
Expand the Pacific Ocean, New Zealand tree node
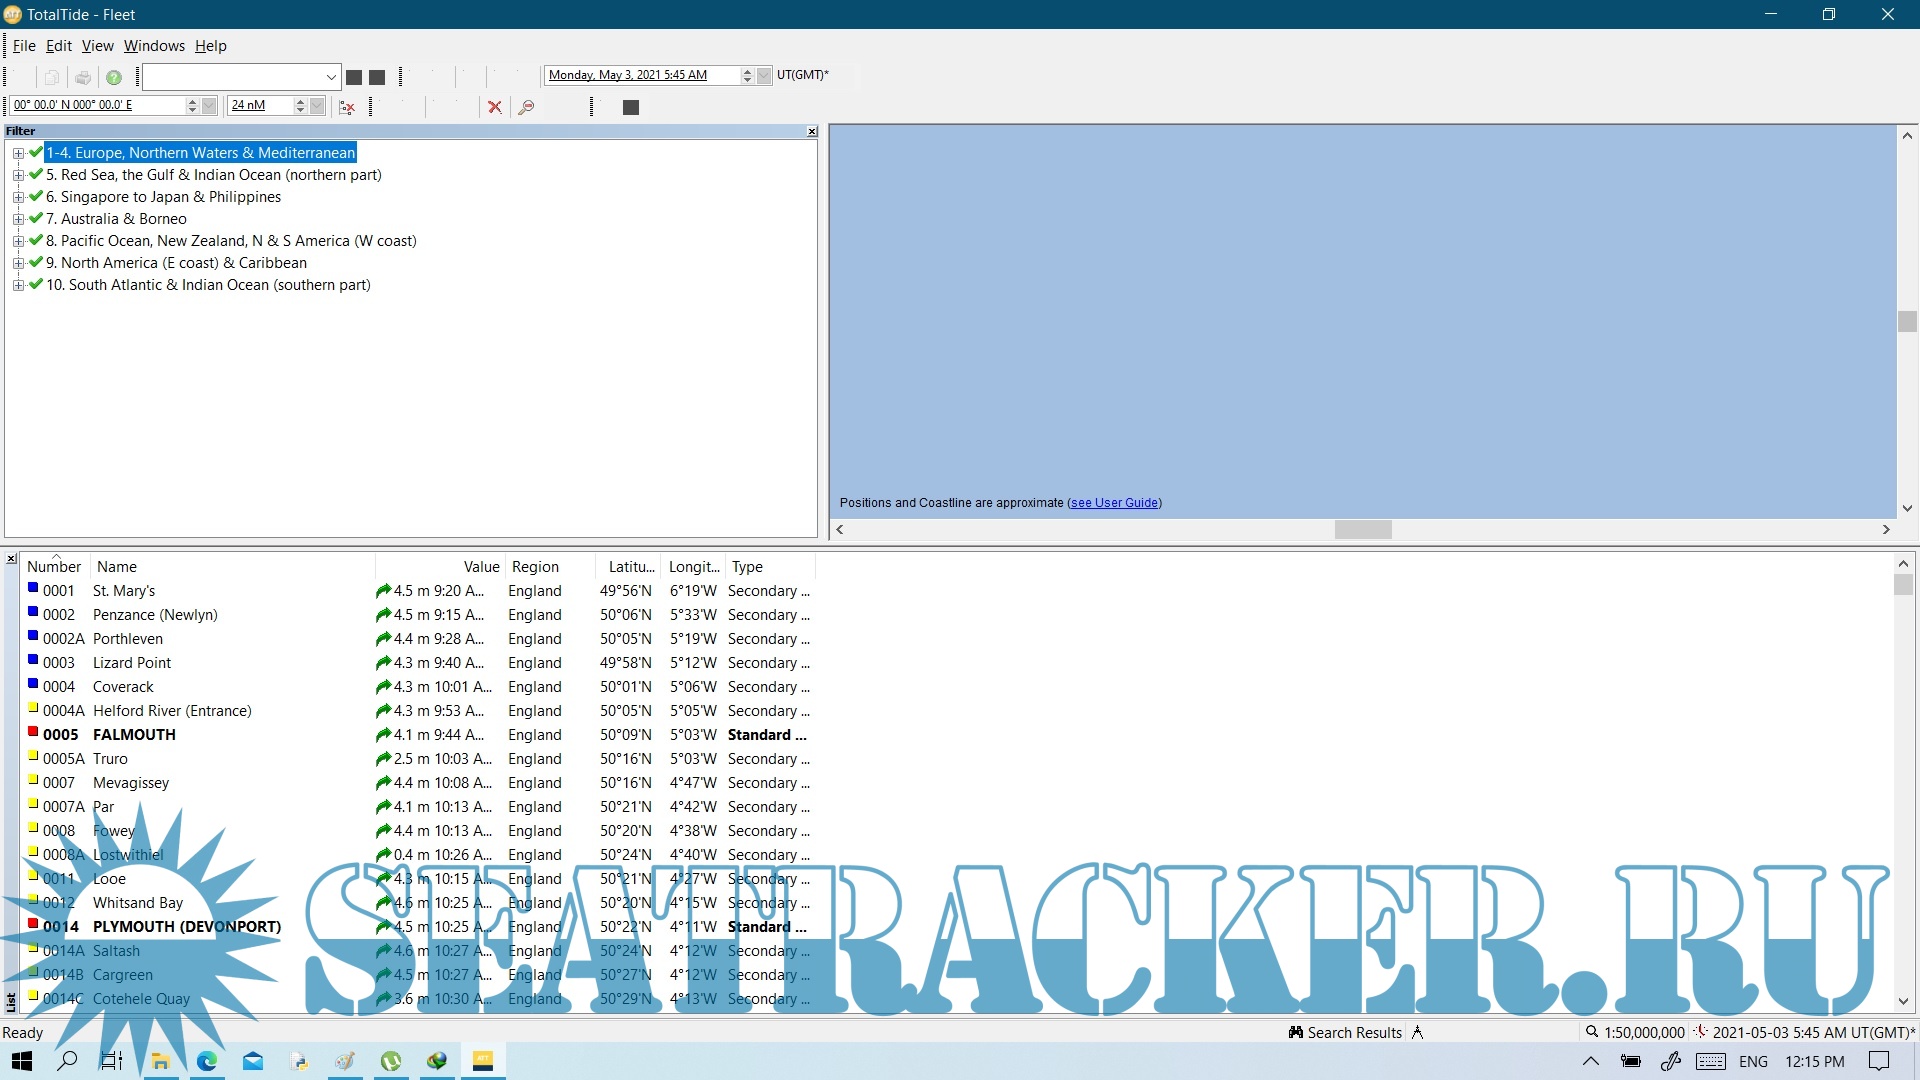[x=18, y=241]
